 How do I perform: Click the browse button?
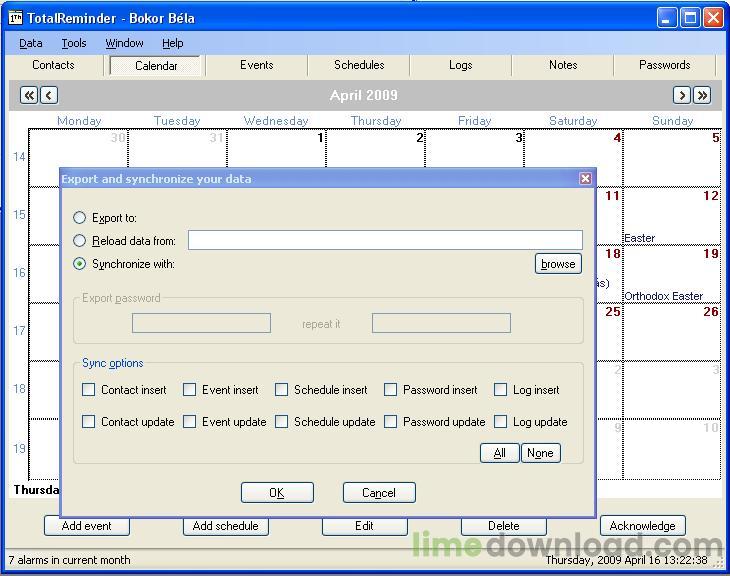pyautogui.click(x=558, y=264)
